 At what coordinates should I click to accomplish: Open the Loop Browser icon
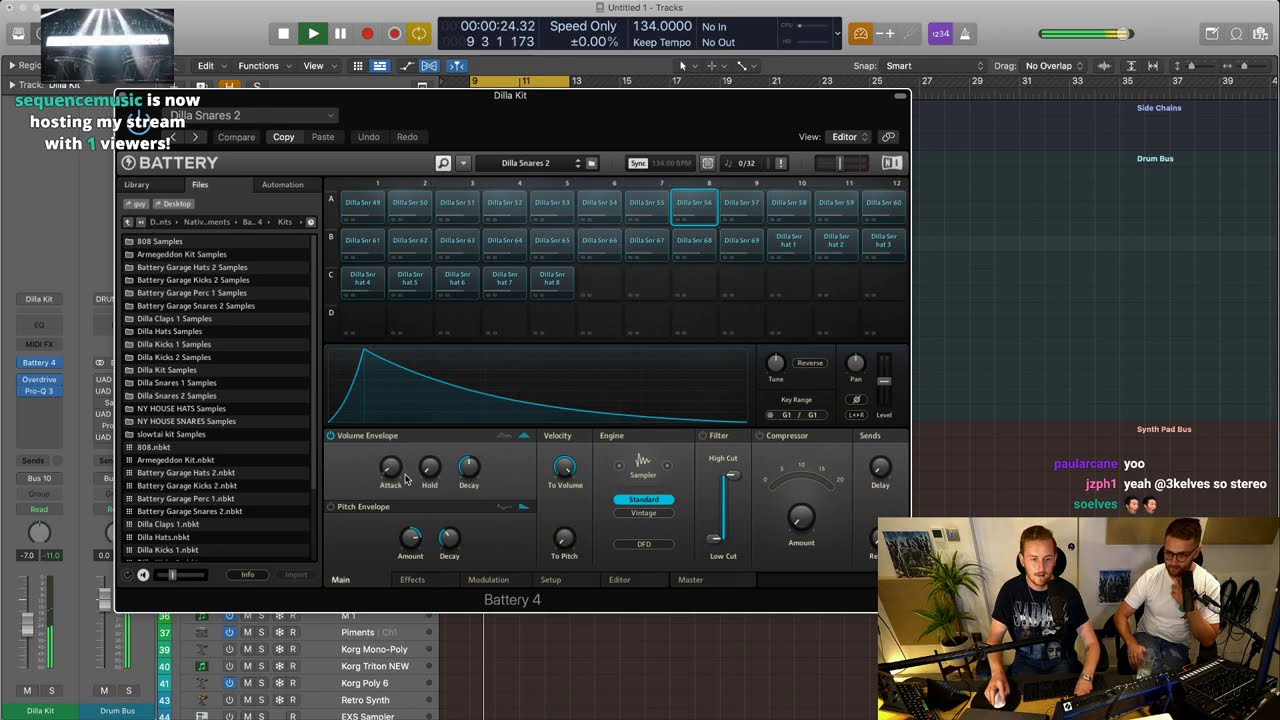click(x=1236, y=34)
